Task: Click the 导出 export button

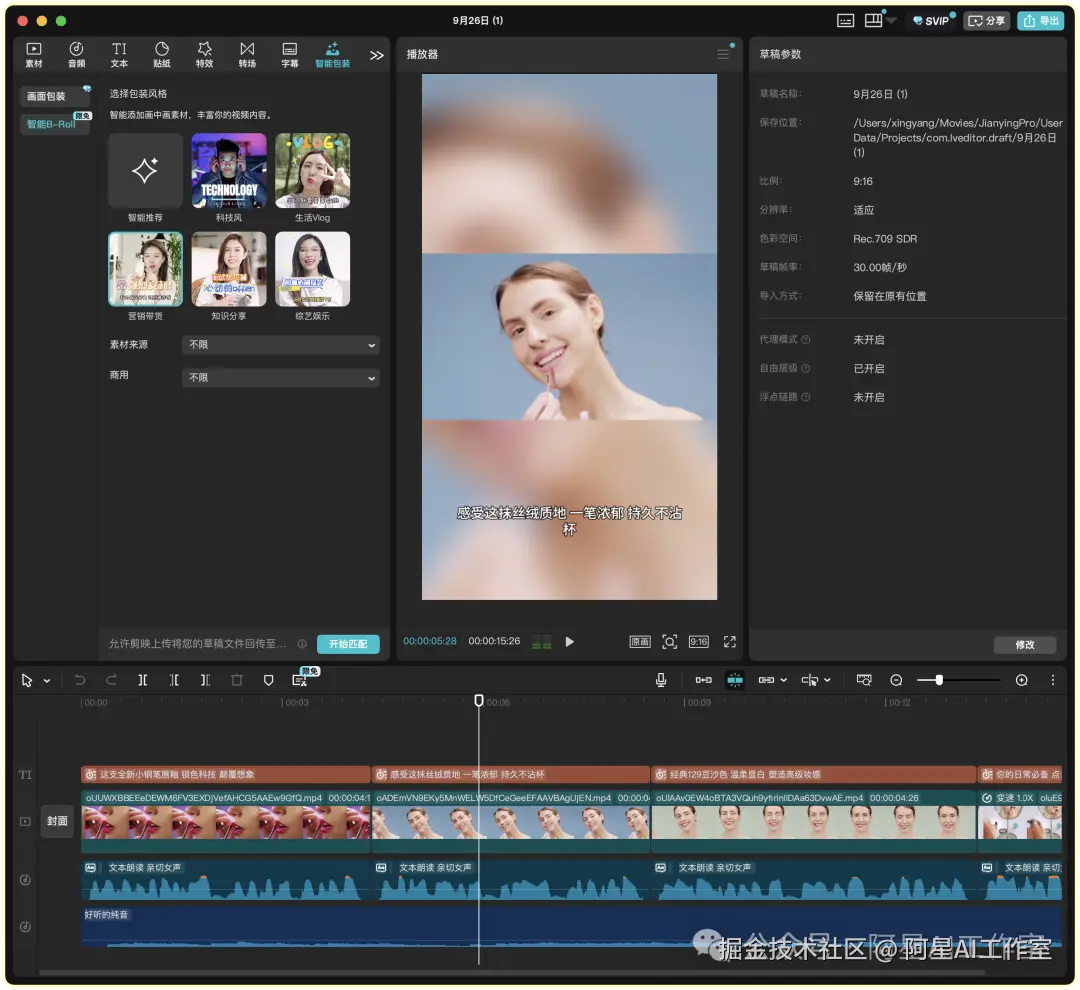Action: (1041, 21)
